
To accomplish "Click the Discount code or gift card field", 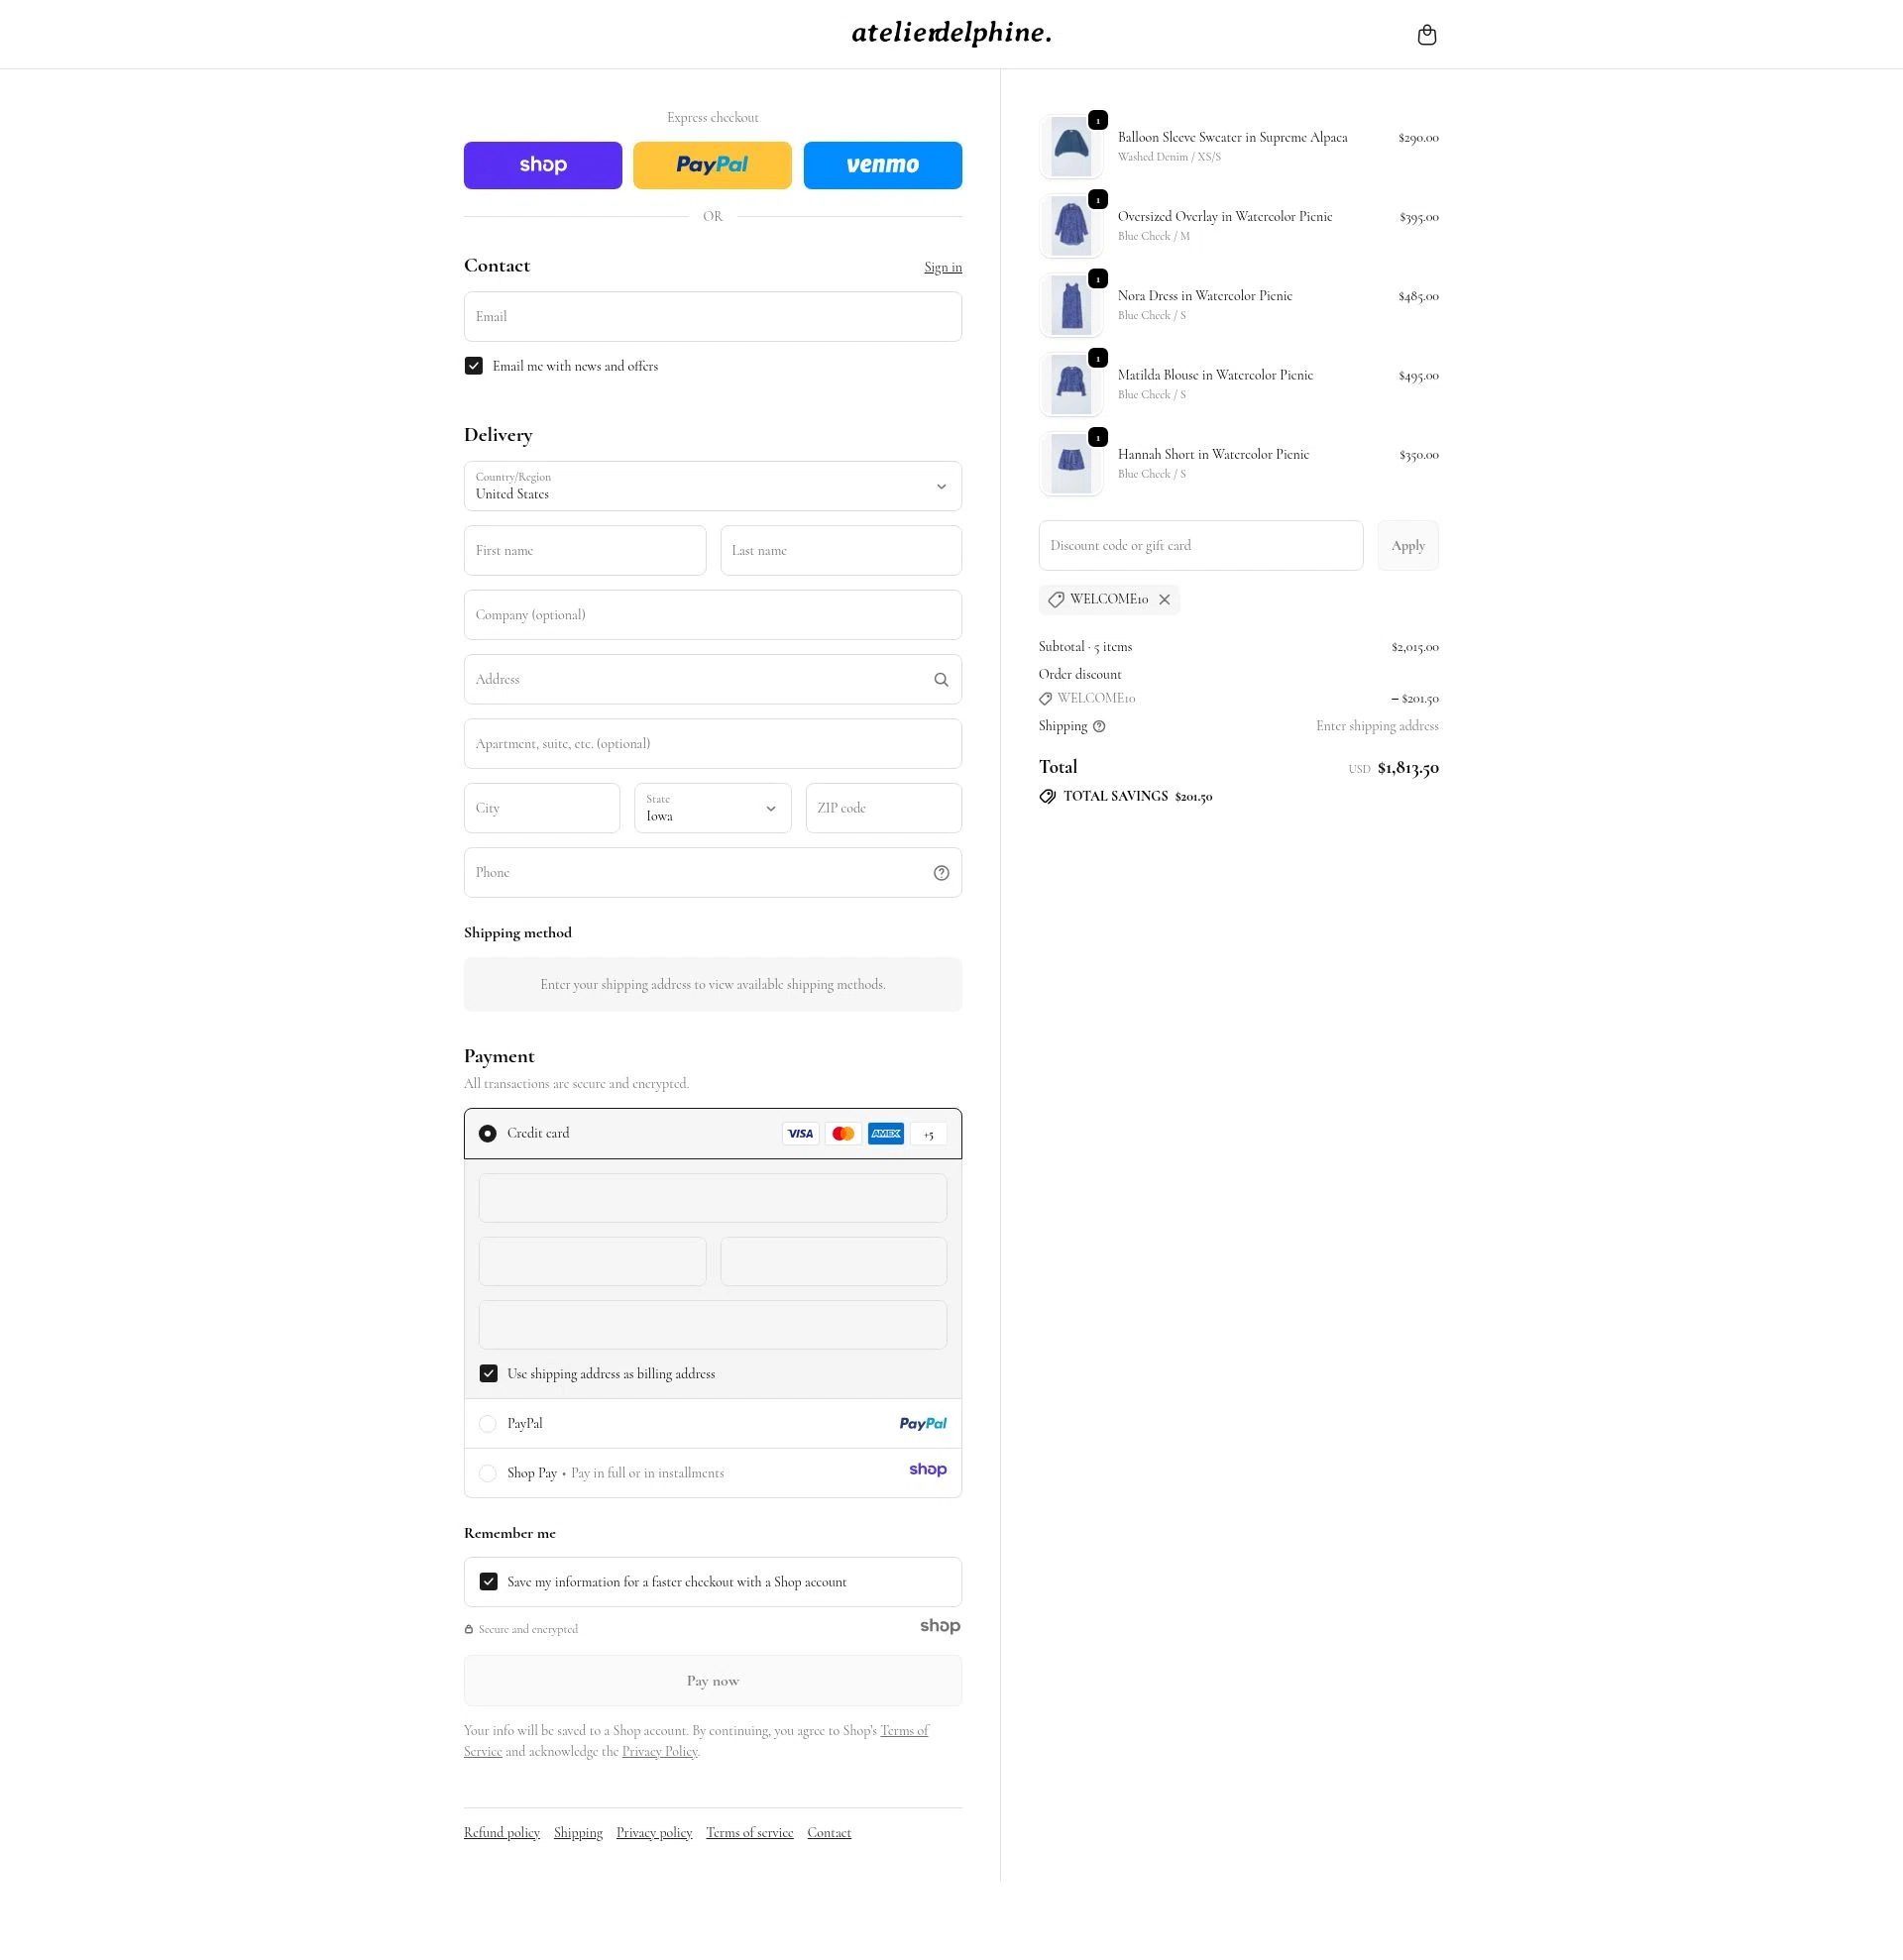I will [1200, 546].
